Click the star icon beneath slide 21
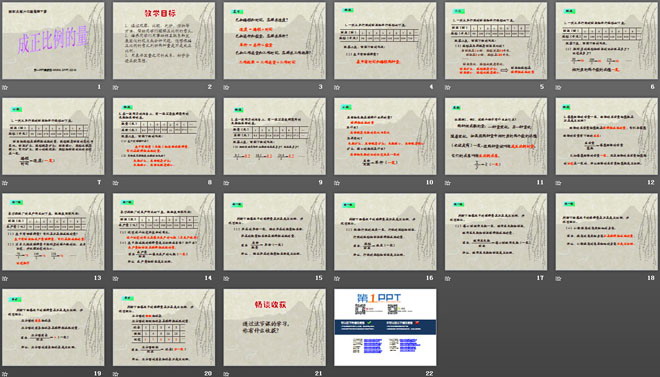Viewport: 660px width, 377px height. [226, 374]
